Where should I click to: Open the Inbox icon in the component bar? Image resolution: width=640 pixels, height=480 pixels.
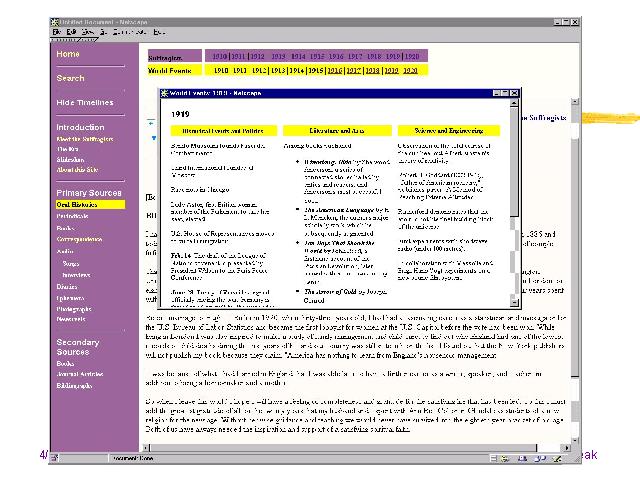(522, 459)
